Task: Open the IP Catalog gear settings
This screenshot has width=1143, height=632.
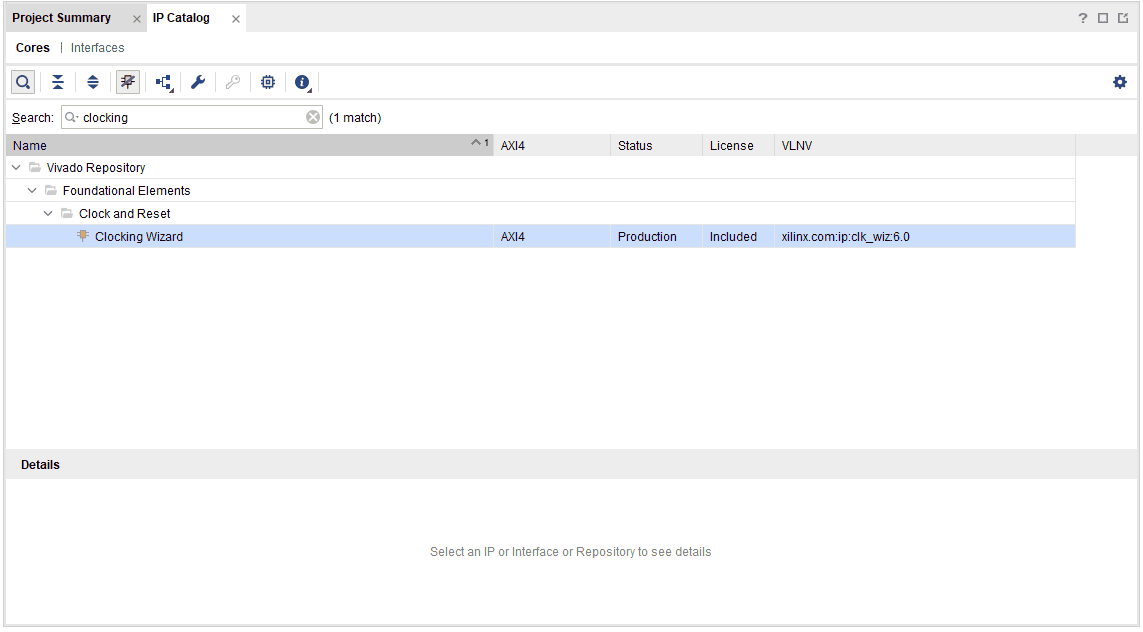Action: pyautogui.click(x=1120, y=82)
